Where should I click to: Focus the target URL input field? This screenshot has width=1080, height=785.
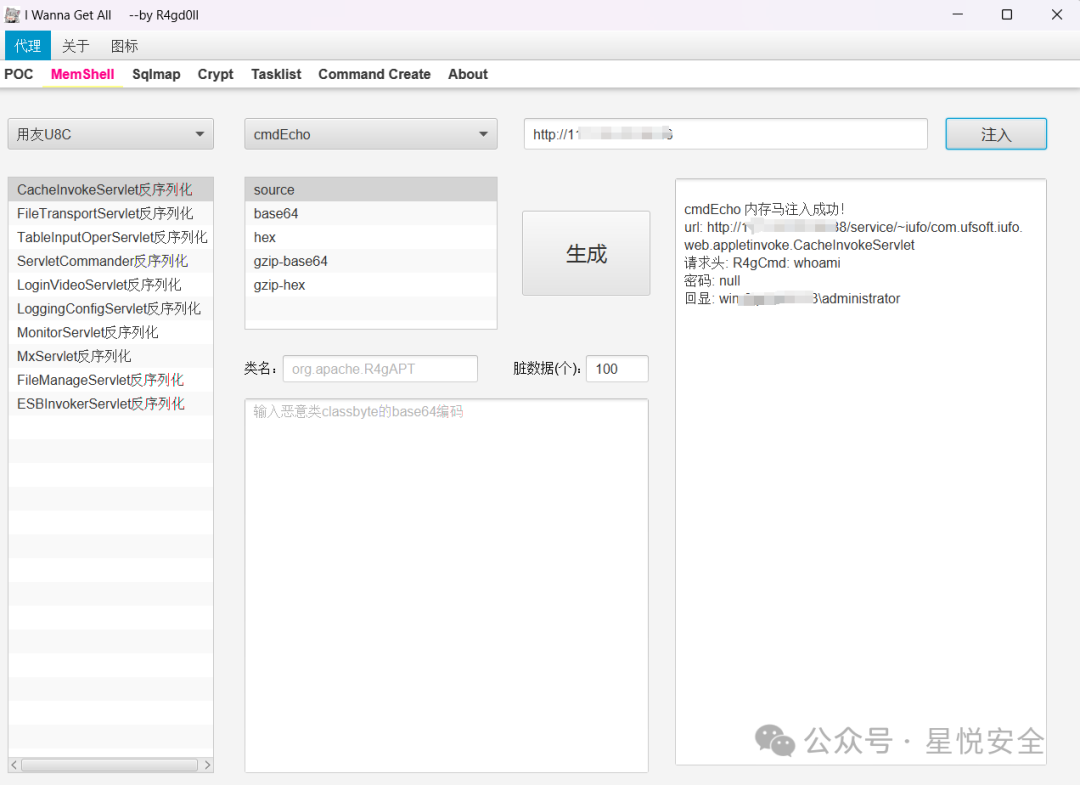(725, 134)
